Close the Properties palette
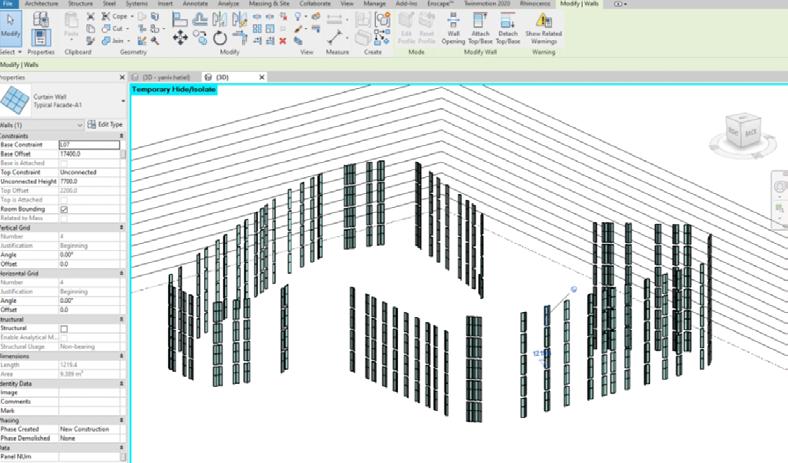The width and height of the screenshot is (788, 463). pyautogui.click(x=122, y=77)
